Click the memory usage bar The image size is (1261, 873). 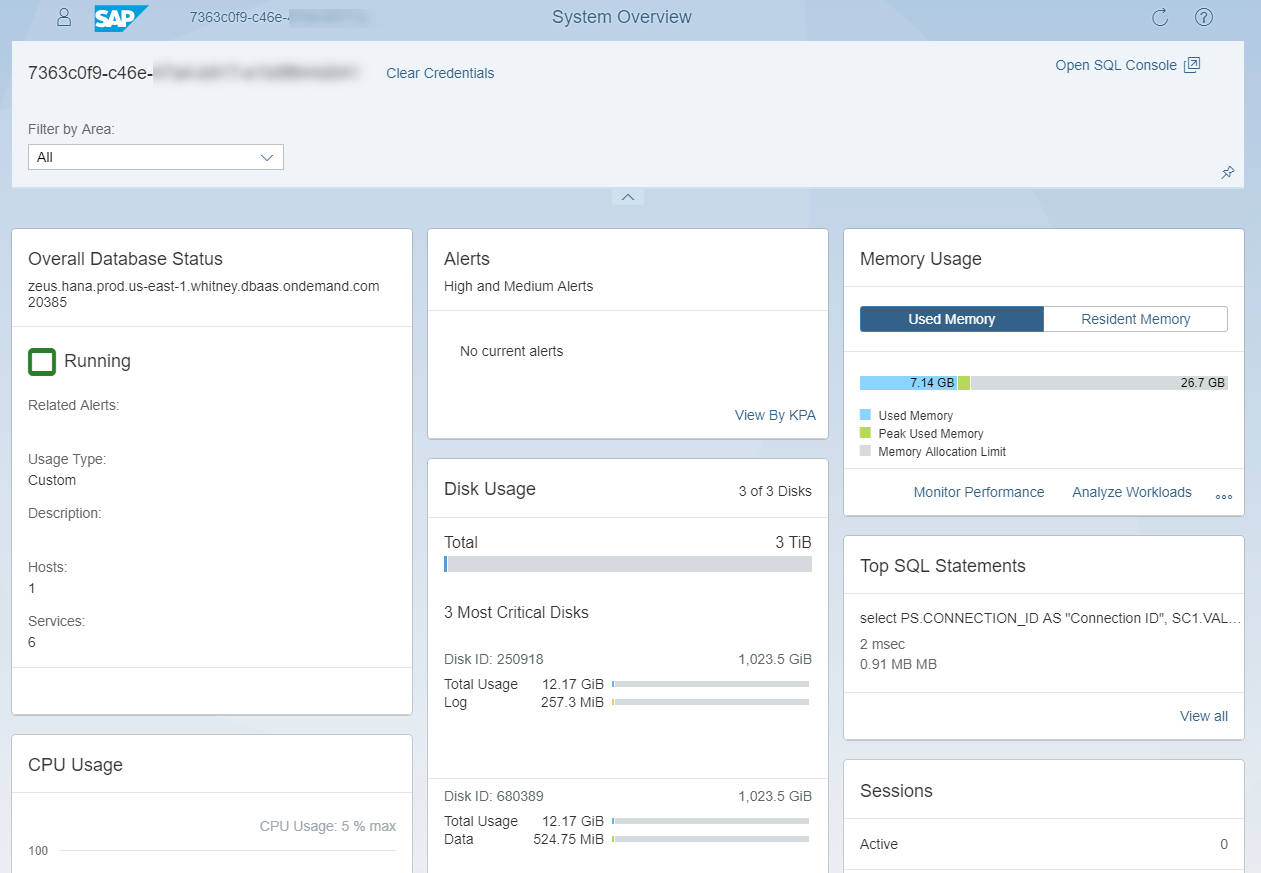(x=1044, y=383)
